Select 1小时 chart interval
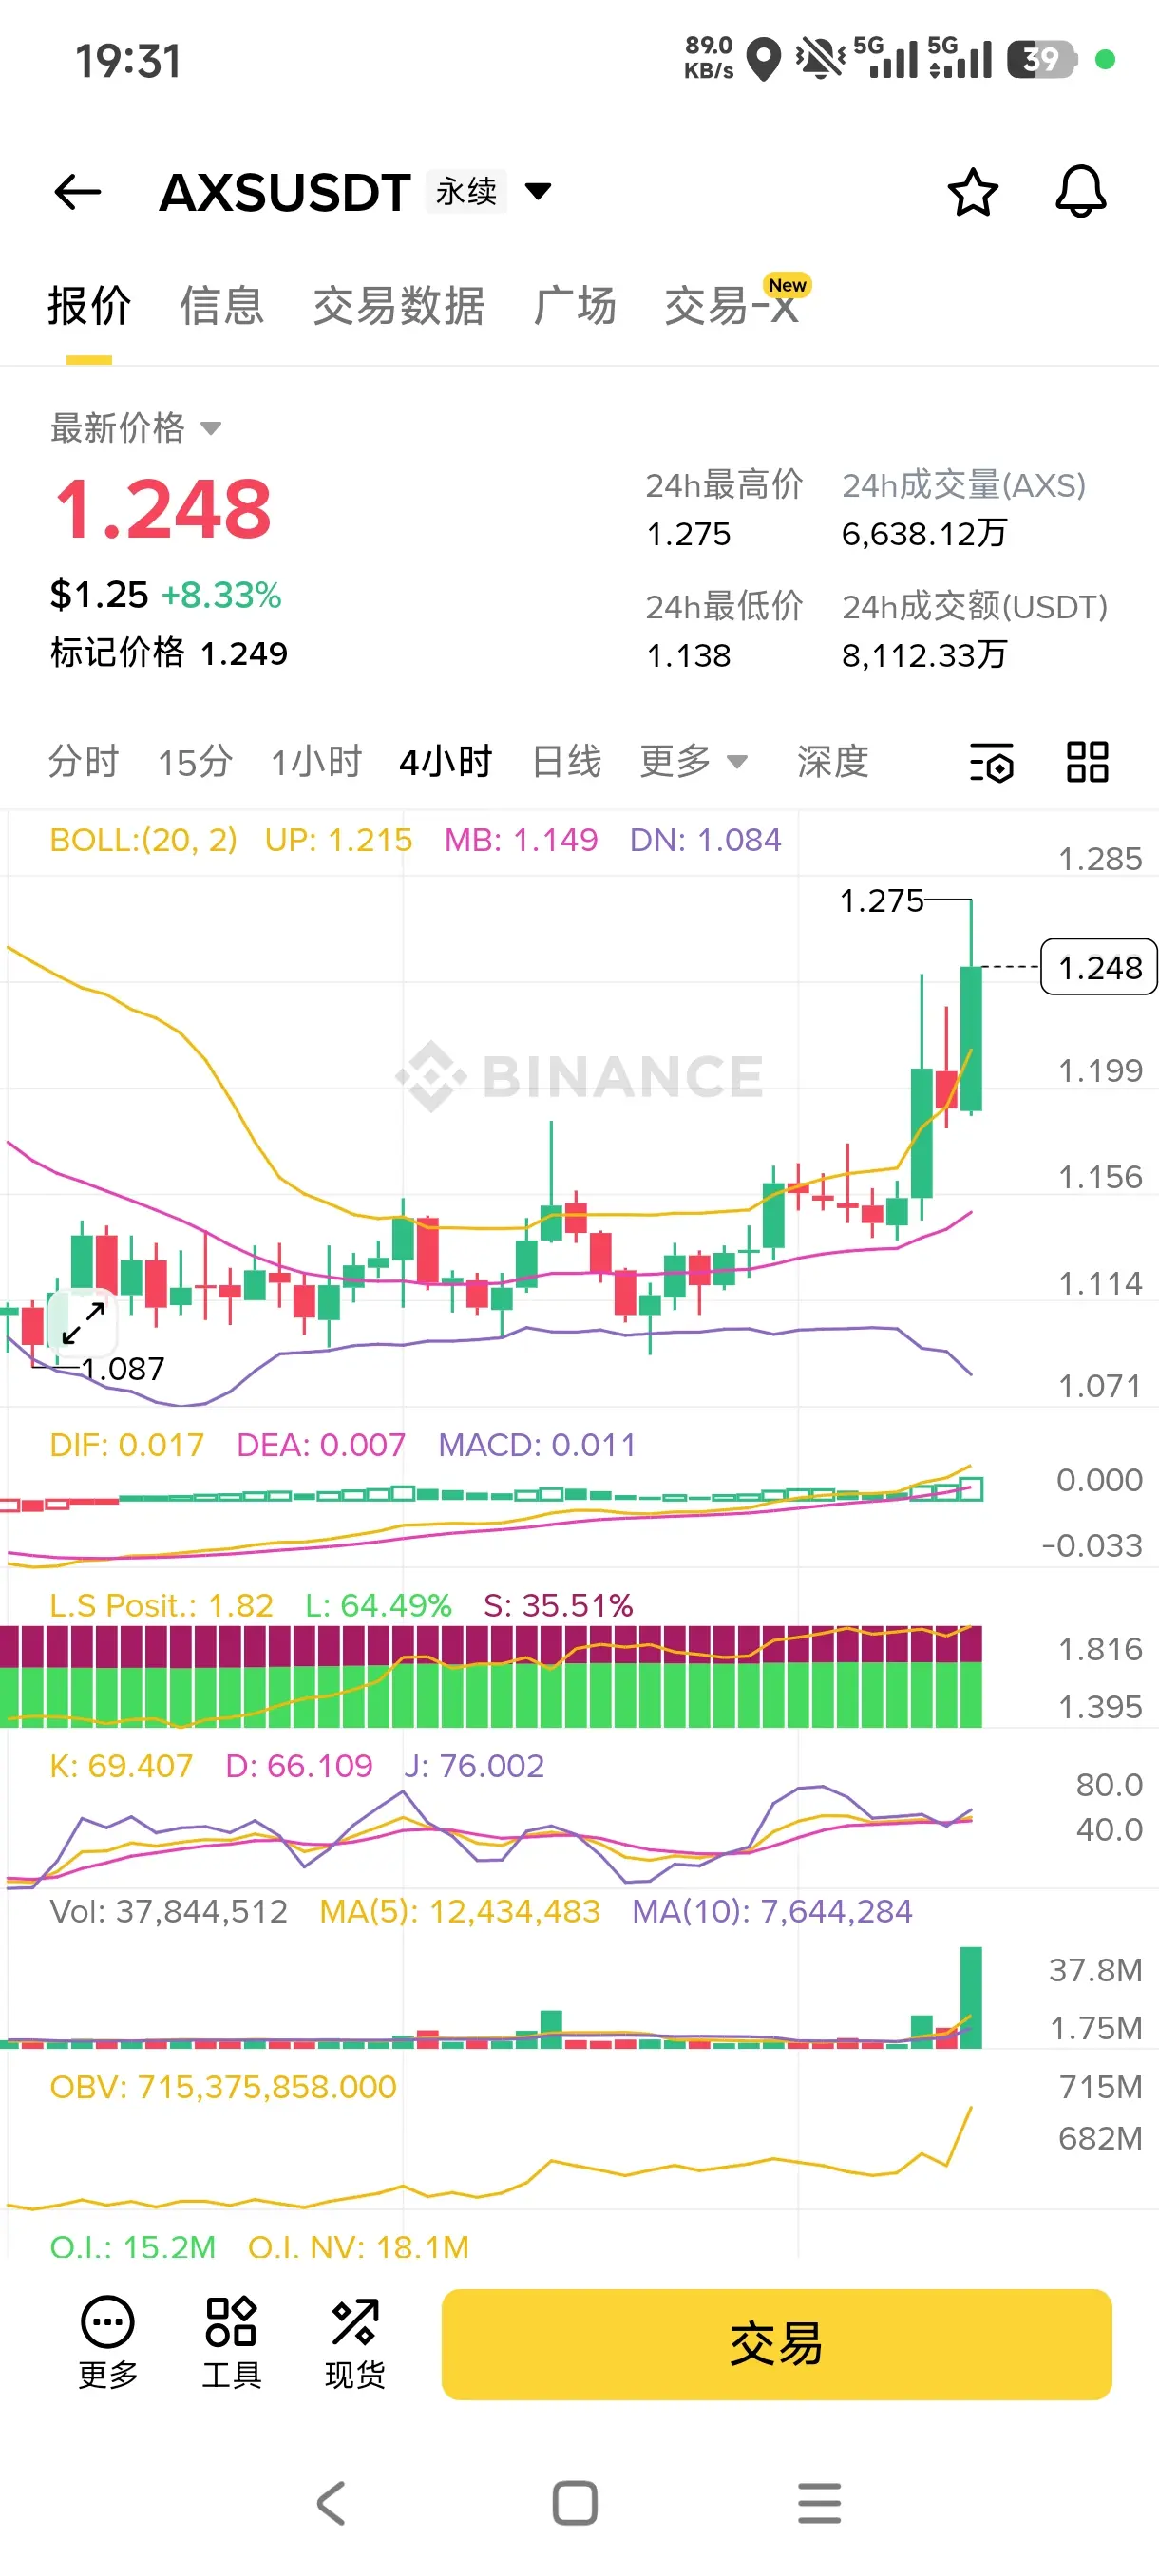Image resolution: width=1159 pixels, height=2576 pixels. tap(316, 762)
